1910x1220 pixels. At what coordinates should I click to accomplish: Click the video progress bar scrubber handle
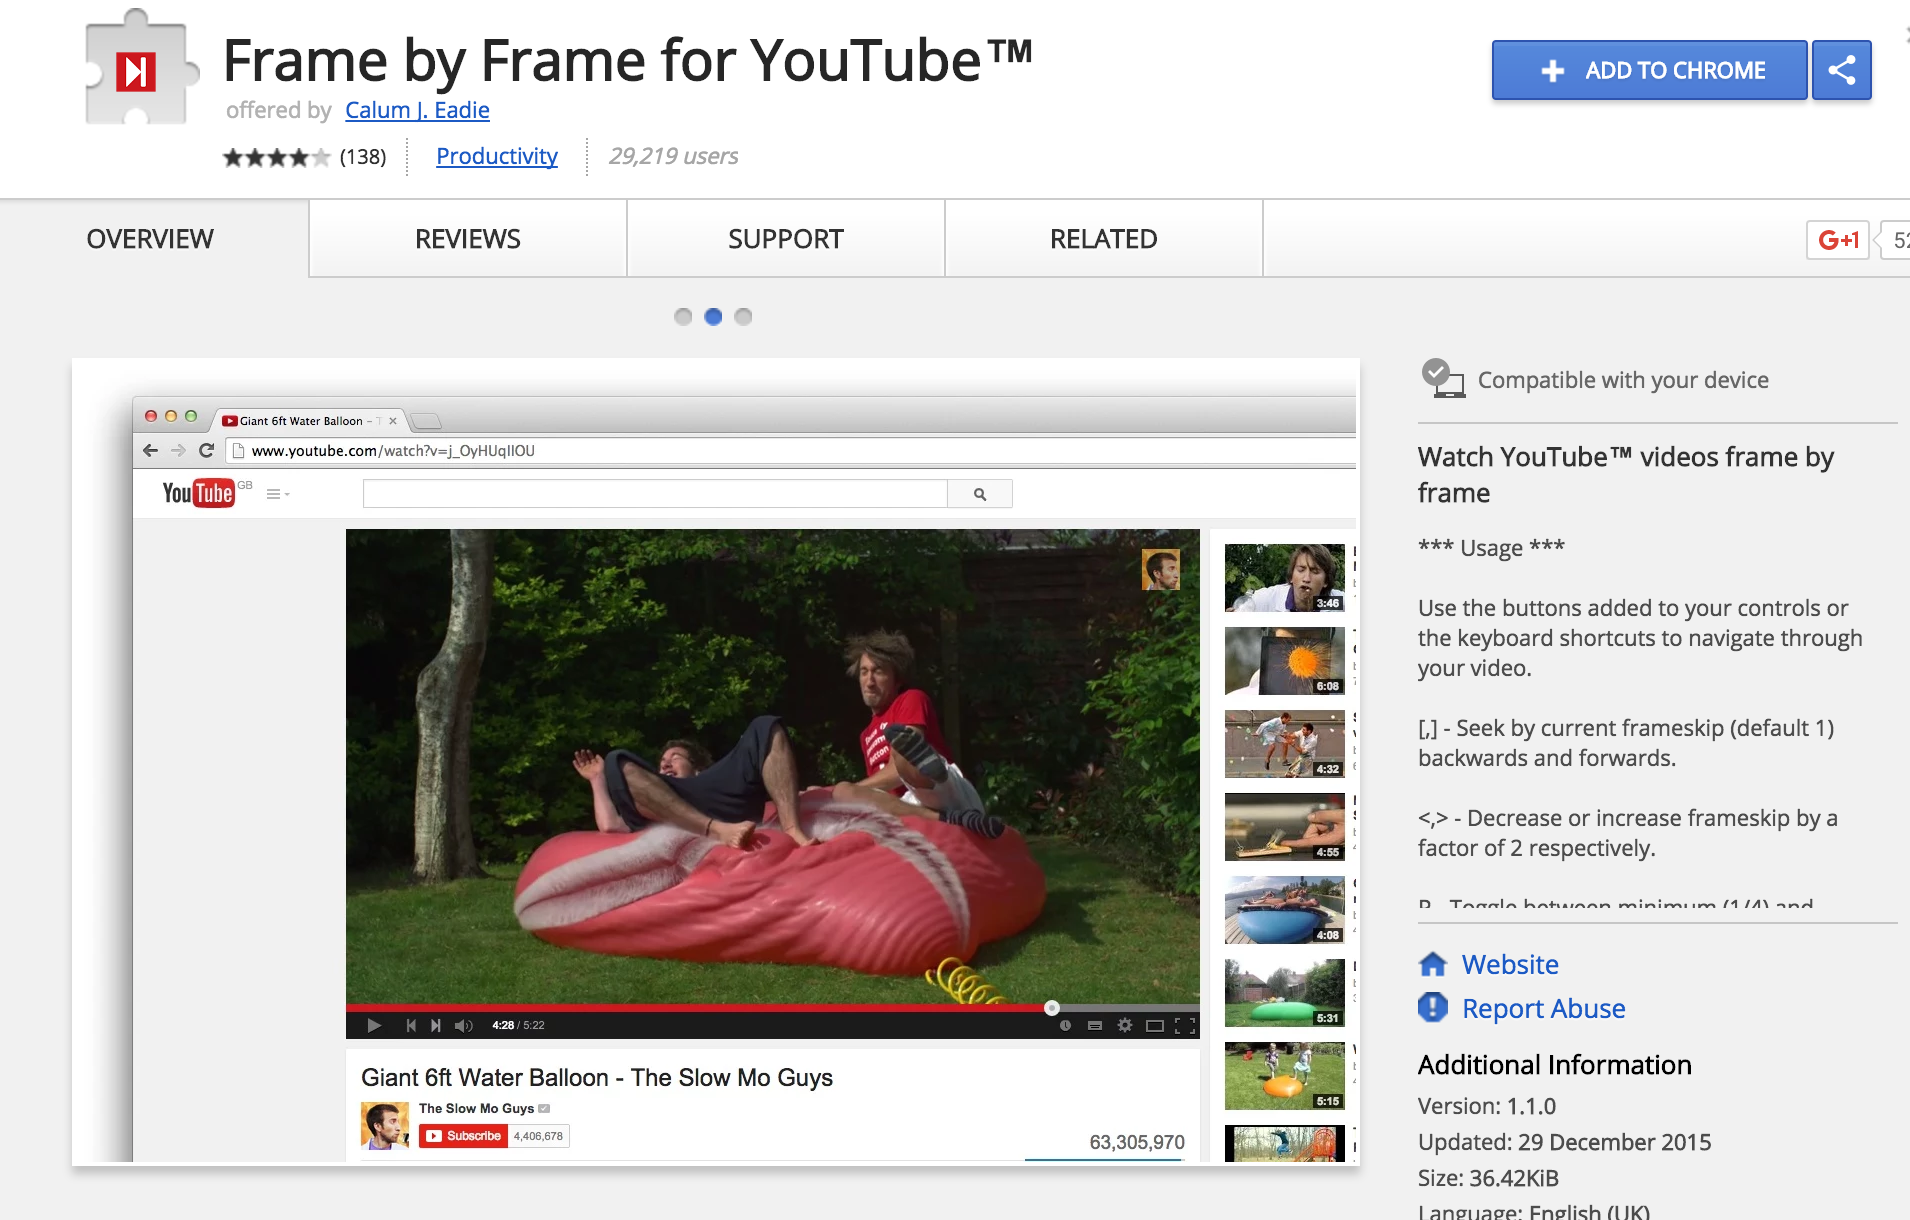[1052, 1008]
